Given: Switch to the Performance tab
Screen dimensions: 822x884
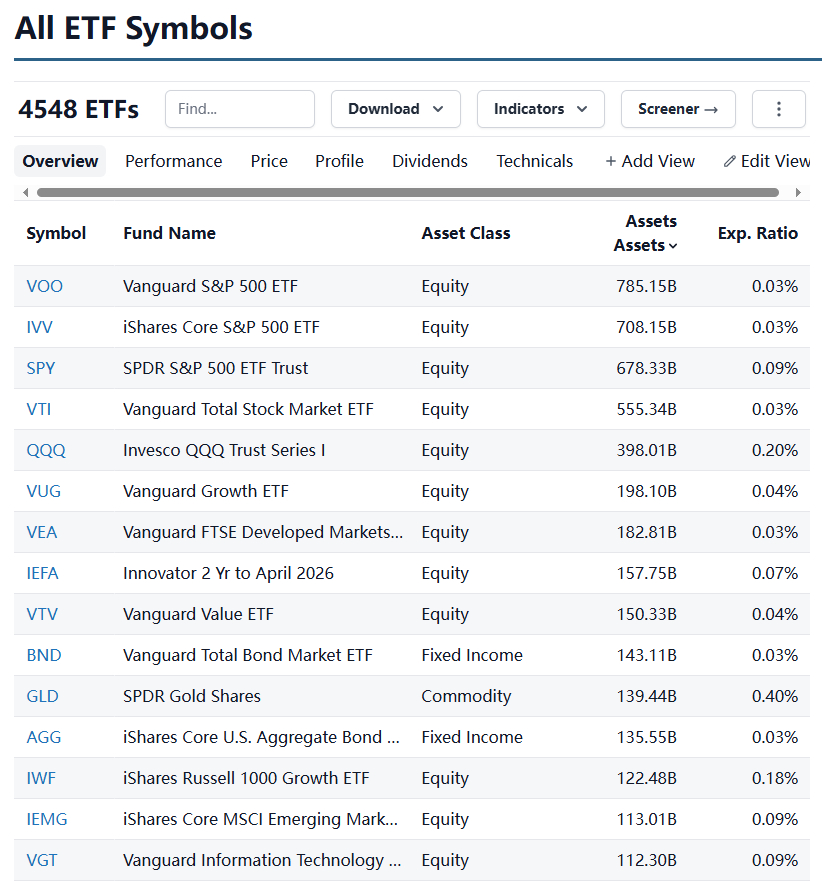Looking at the screenshot, I should pyautogui.click(x=174, y=161).
